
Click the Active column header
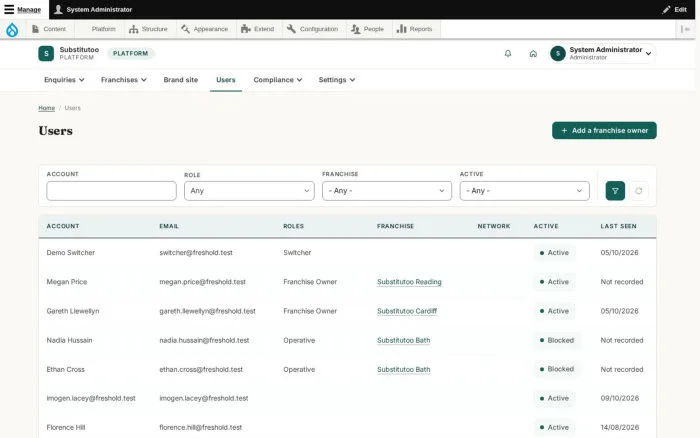546,226
